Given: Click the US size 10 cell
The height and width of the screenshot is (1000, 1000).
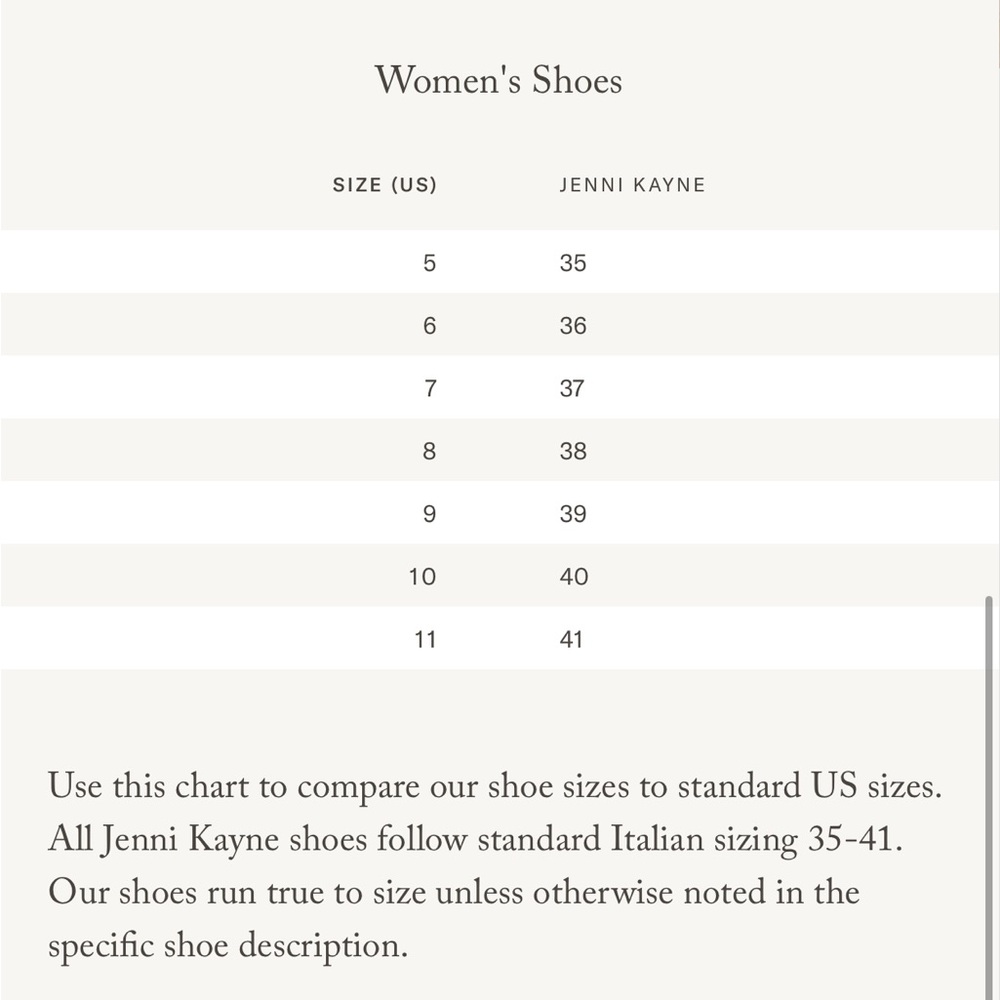Looking at the screenshot, I should coord(422,577).
